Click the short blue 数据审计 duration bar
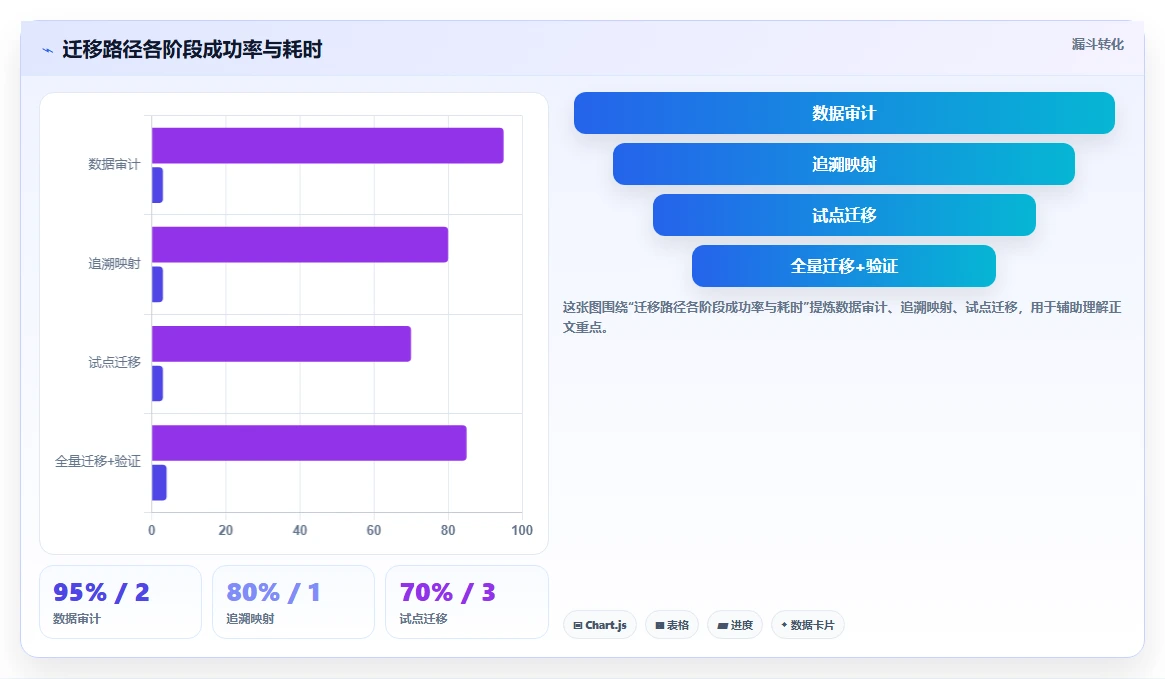The width and height of the screenshot is (1165, 679). [x=158, y=185]
